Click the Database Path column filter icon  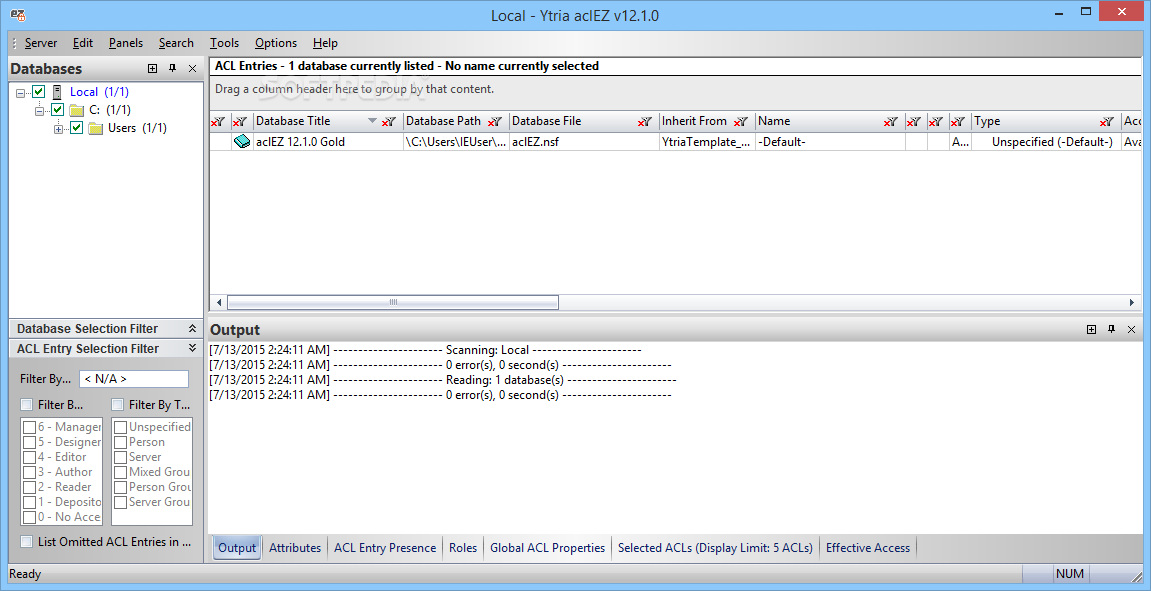495,122
